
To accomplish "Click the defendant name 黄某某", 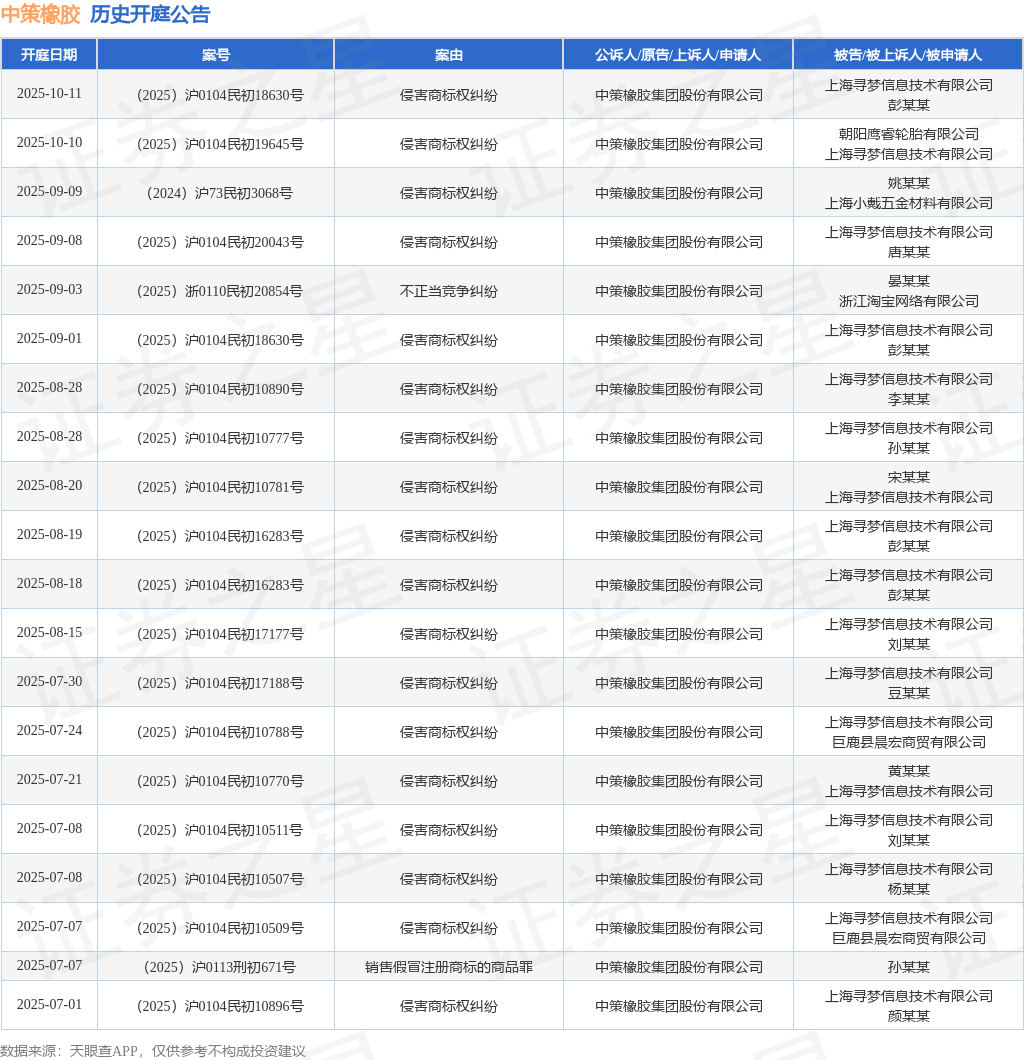I will pos(908,771).
